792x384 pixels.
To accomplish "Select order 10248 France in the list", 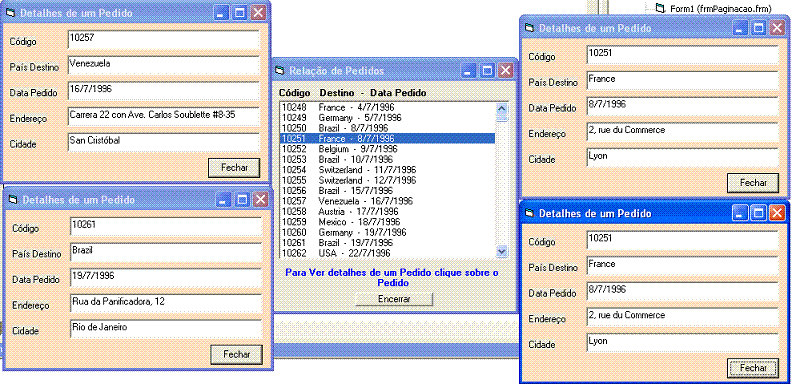I will (387, 107).
